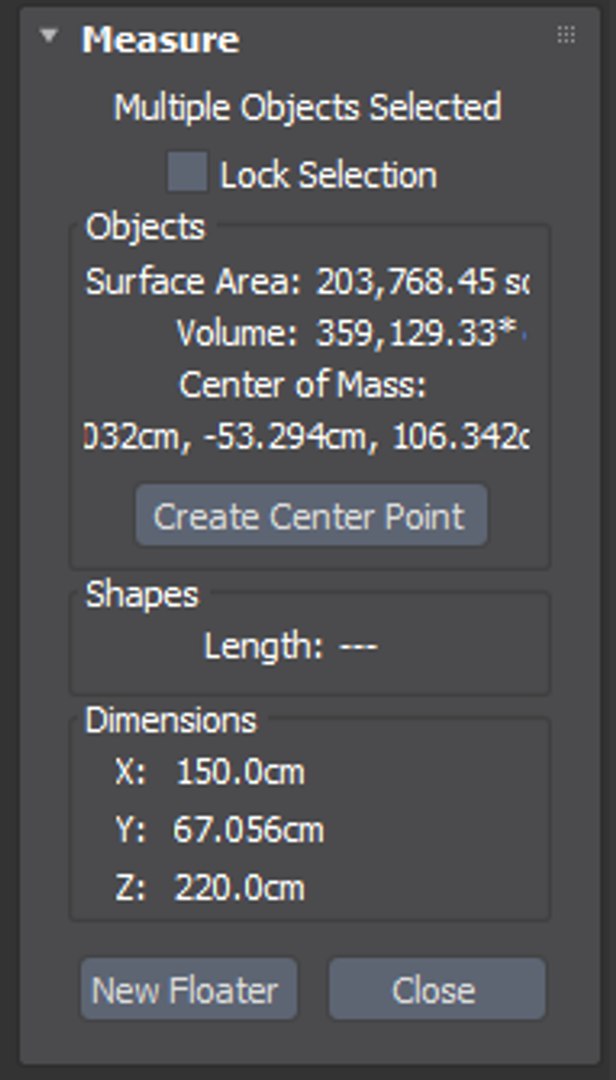
Task: Click the X dimension value 150.0cm
Action: pyautogui.click(x=239, y=772)
